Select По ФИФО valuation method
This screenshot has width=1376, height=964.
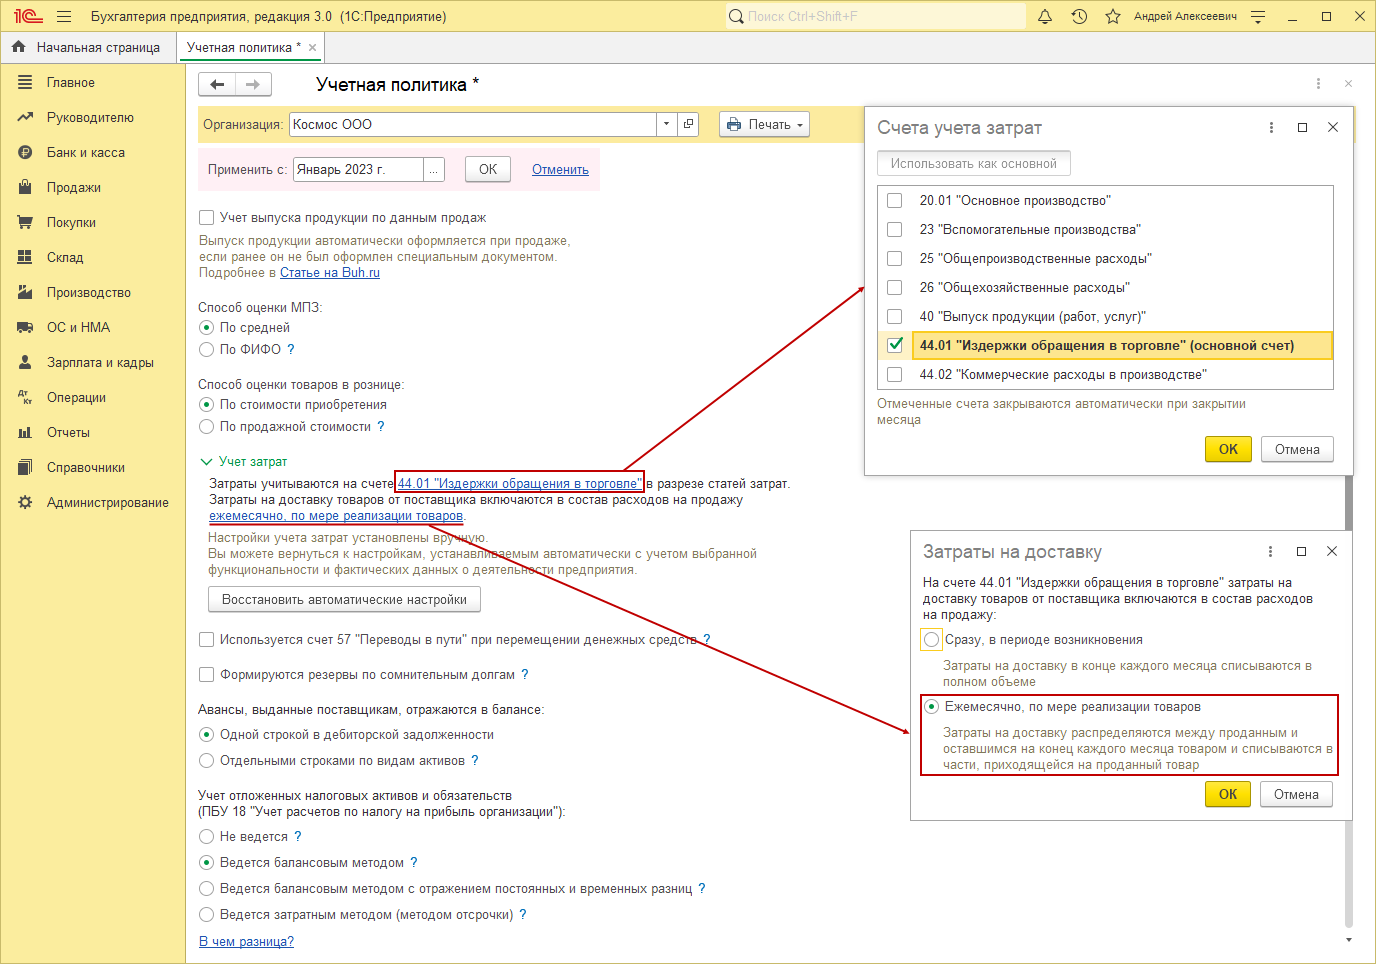click(x=206, y=349)
